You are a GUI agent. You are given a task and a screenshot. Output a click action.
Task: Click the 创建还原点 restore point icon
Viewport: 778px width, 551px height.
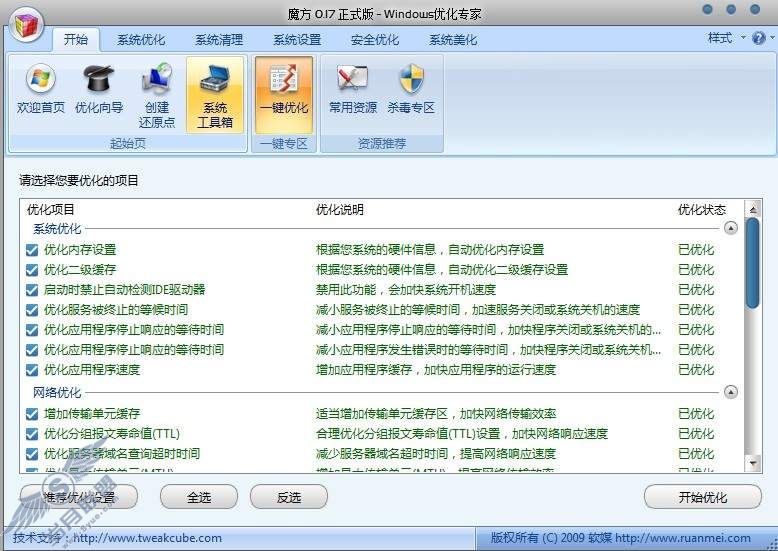coord(157,95)
